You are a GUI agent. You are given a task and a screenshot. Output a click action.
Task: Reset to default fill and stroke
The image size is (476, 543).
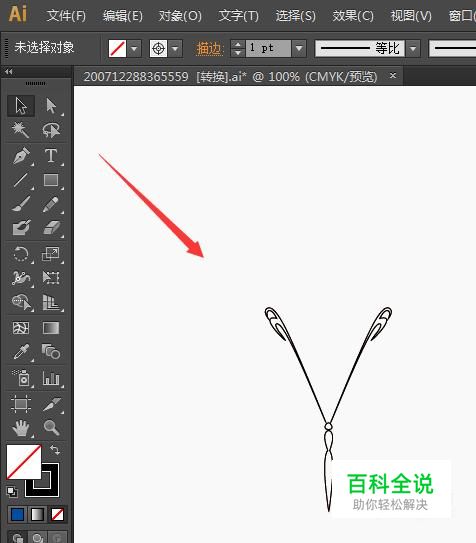[12, 491]
